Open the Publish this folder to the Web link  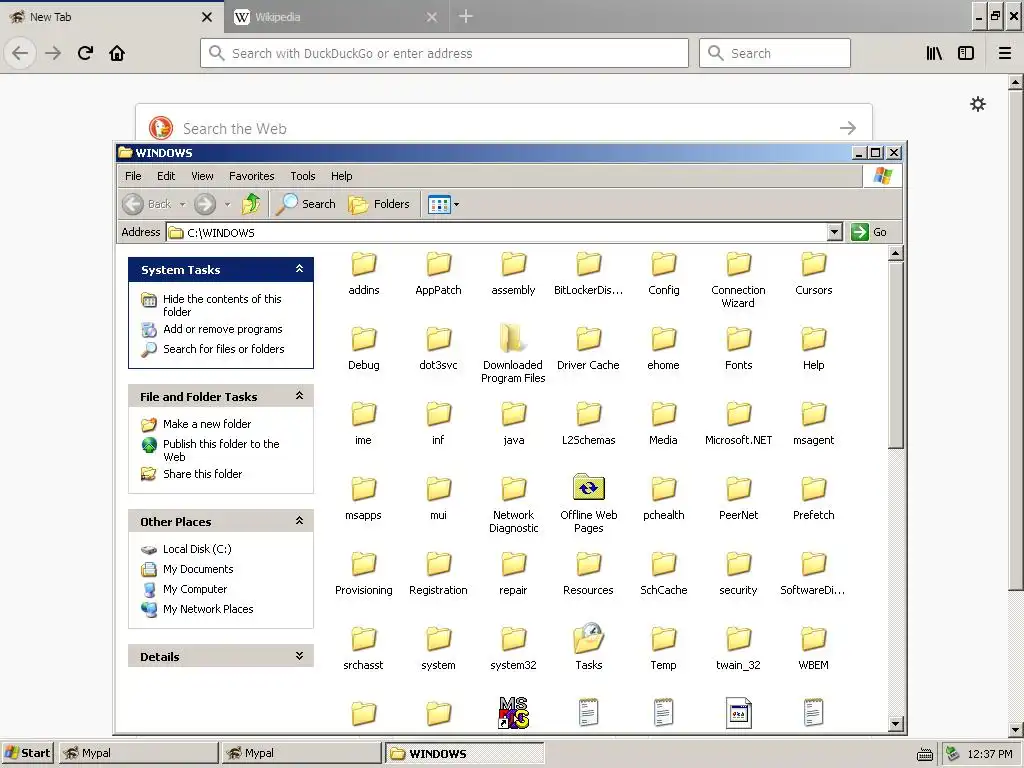coord(221,450)
